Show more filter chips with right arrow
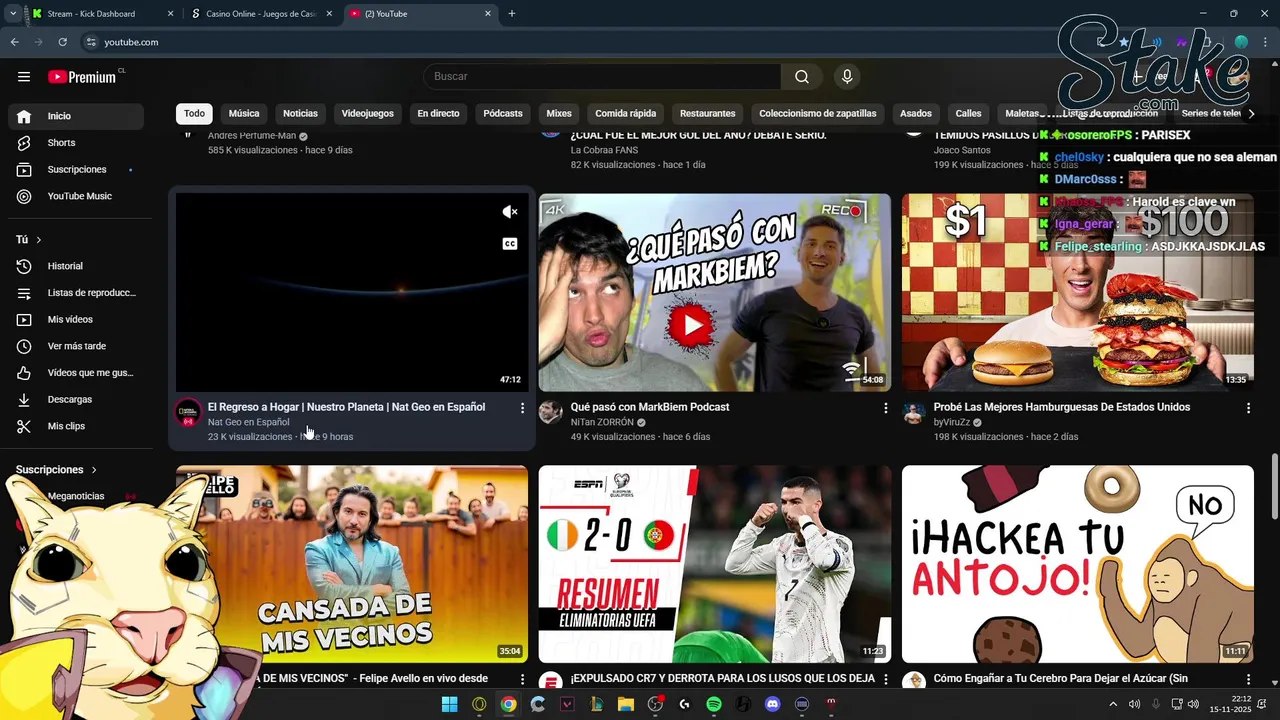 point(1251,114)
